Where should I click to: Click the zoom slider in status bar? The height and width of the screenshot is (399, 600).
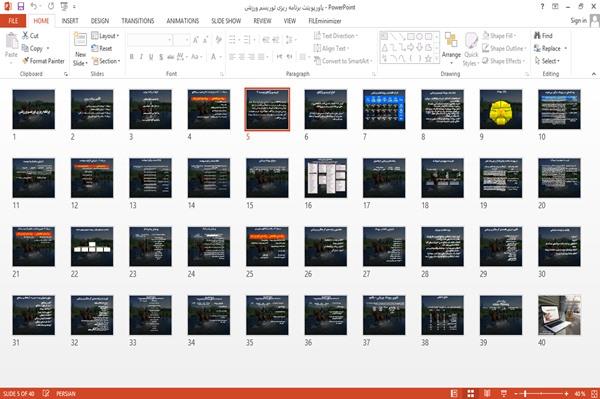point(541,393)
